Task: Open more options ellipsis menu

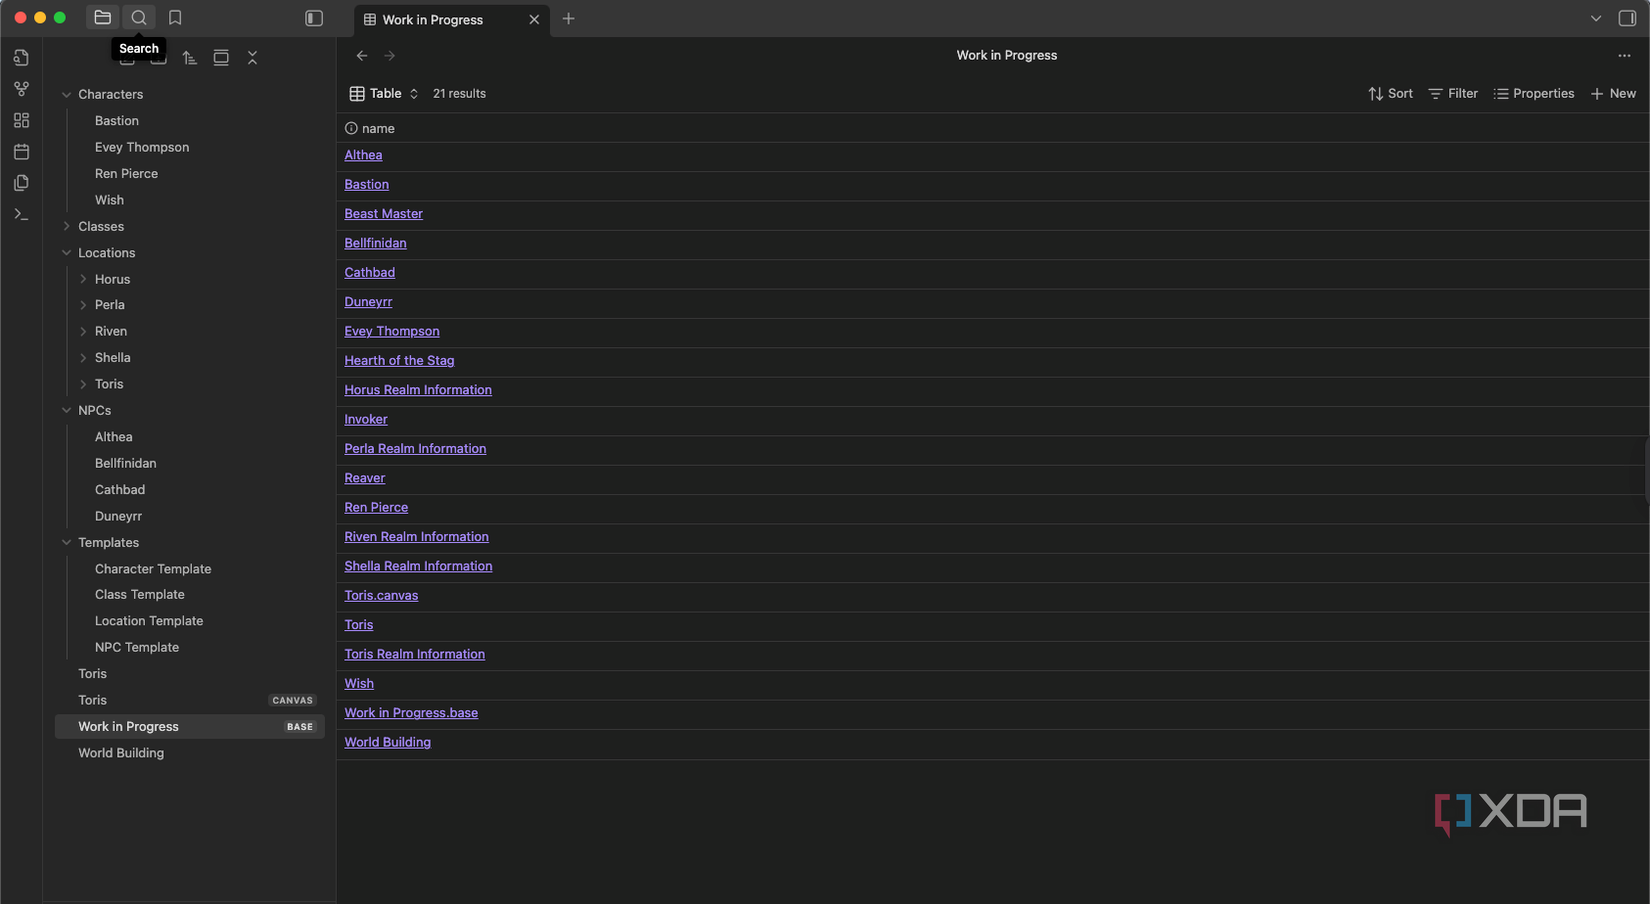Action: [1624, 56]
